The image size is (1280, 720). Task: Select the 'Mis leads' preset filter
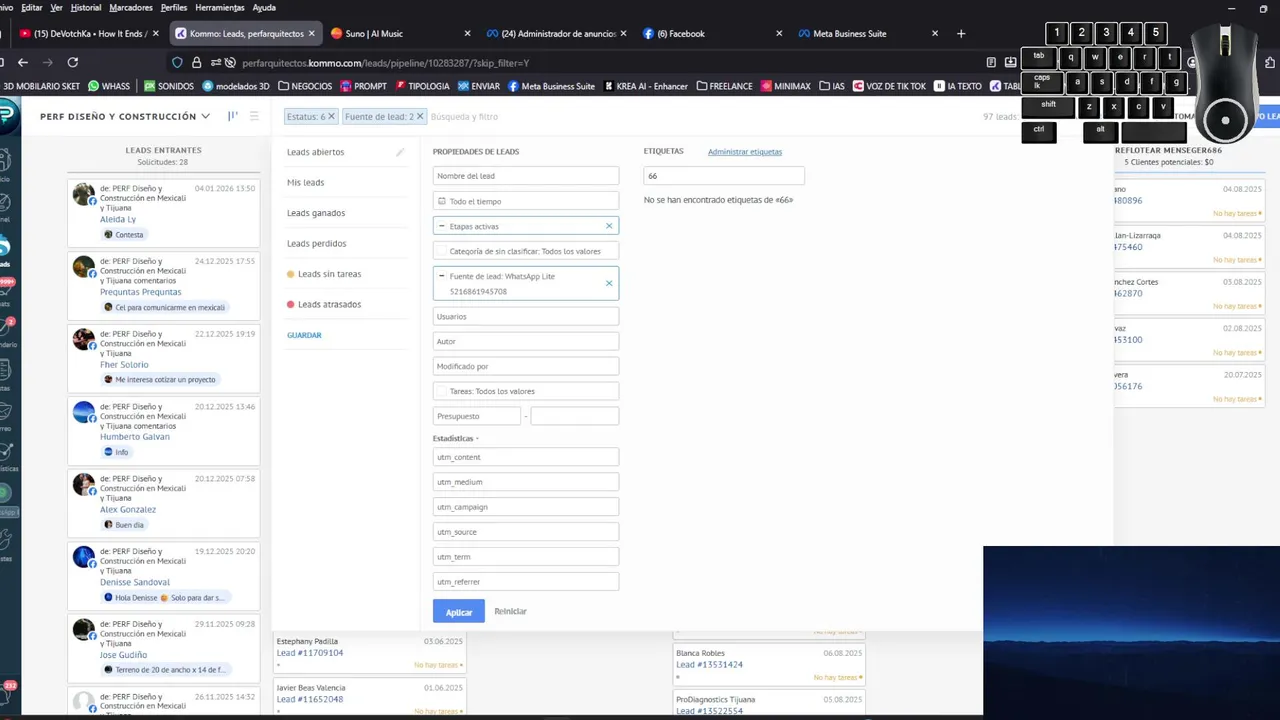pos(305,182)
